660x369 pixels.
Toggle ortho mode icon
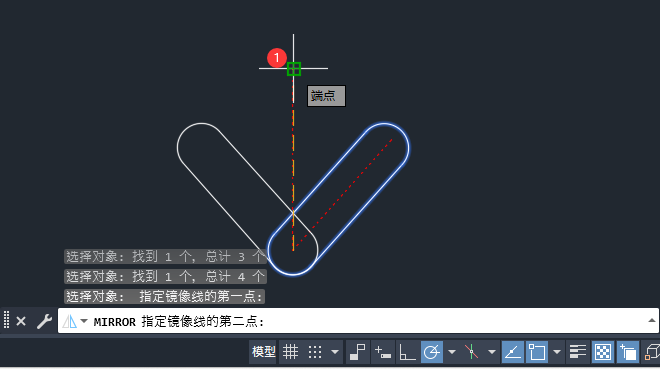(407, 352)
